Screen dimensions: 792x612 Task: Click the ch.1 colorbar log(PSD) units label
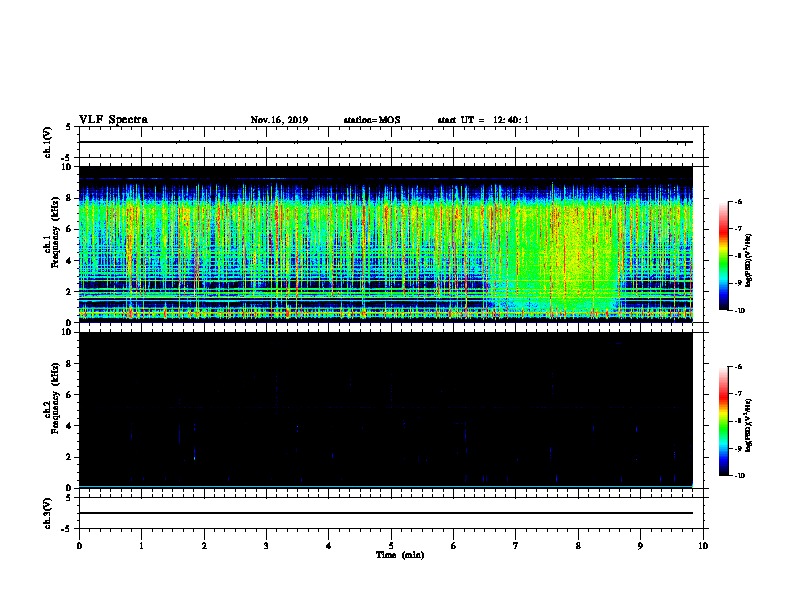pos(749,261)
